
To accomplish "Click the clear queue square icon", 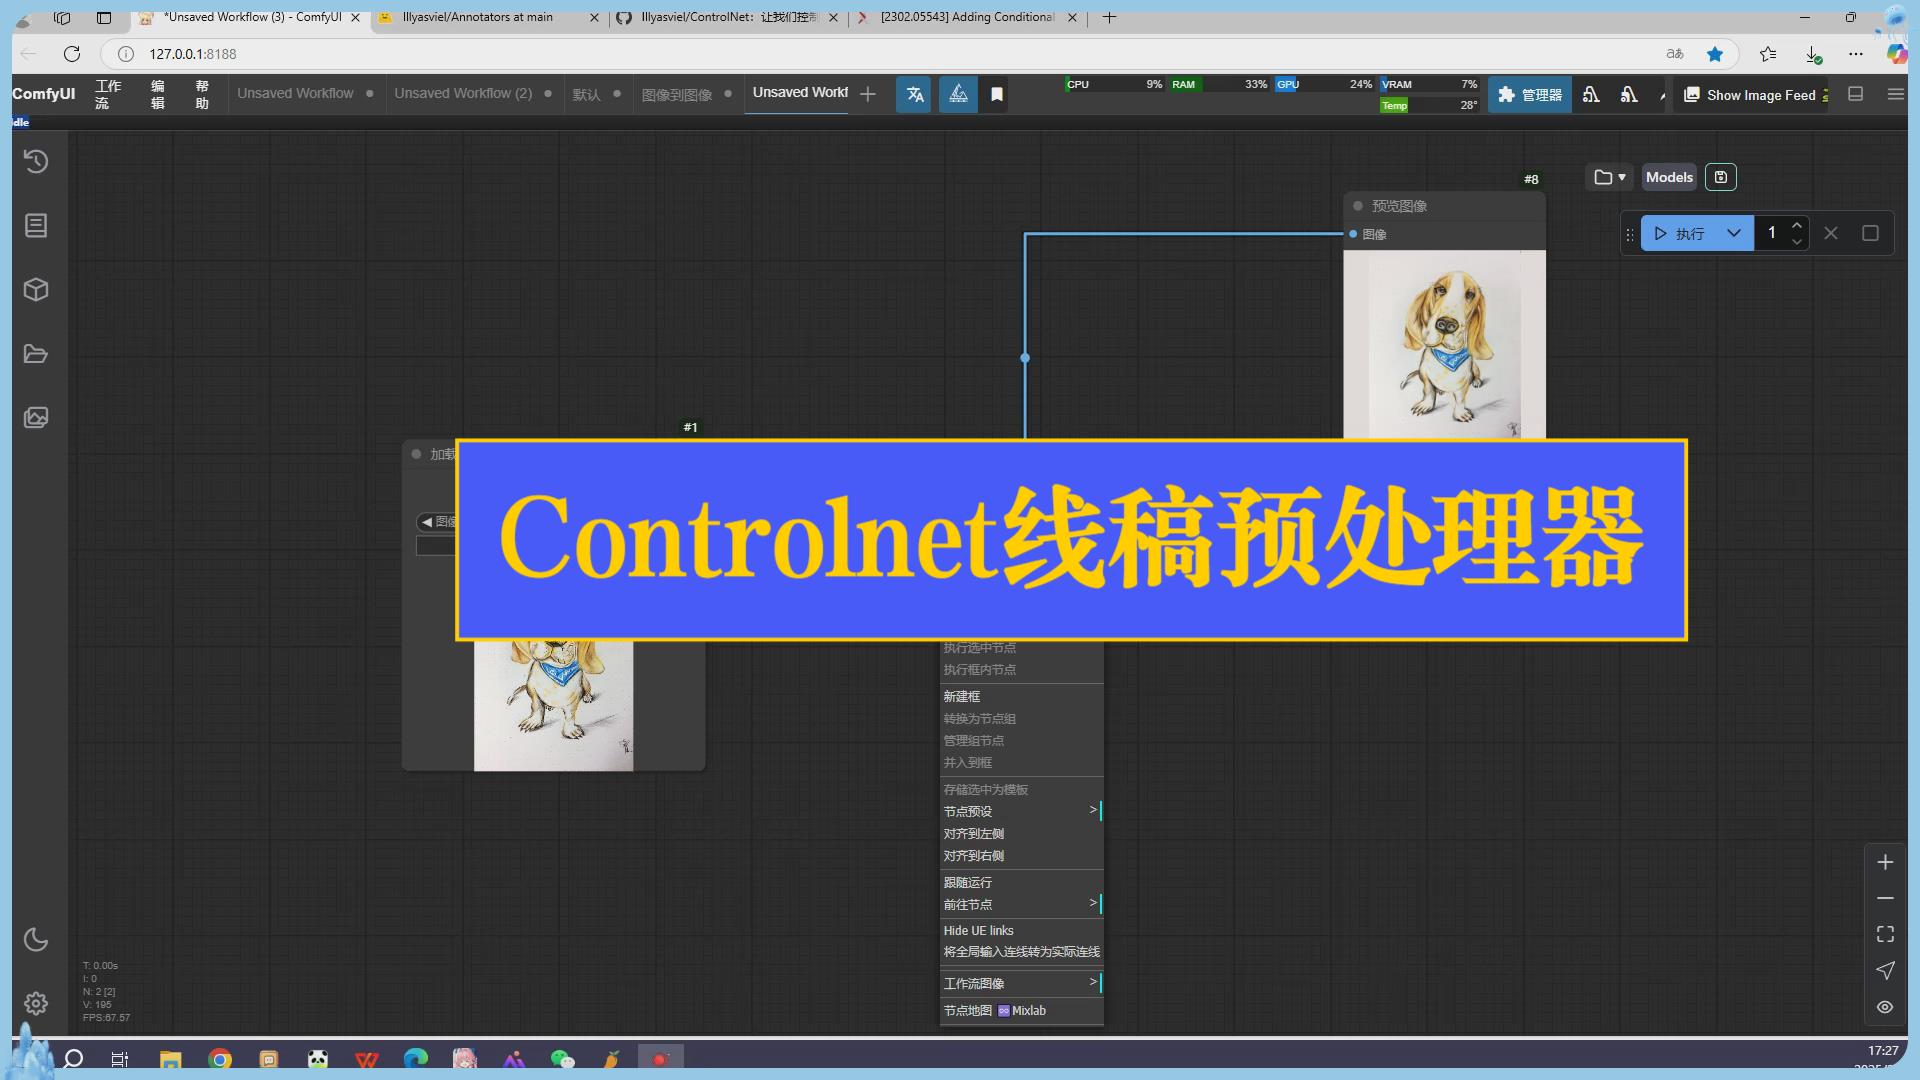I will [x=1870, y=233].
